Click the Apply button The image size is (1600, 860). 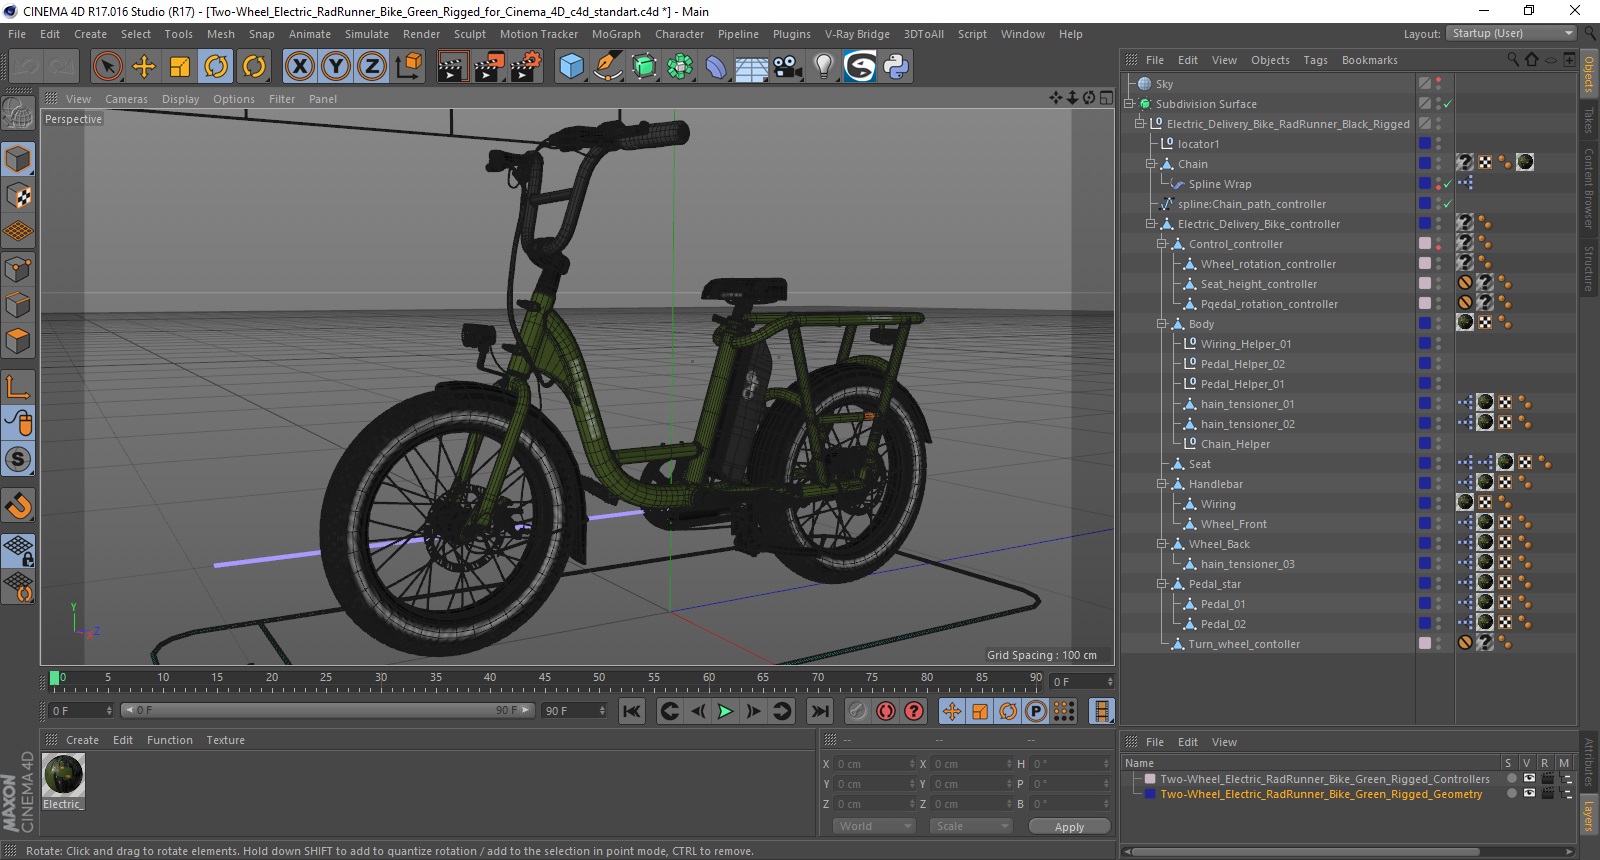click(x=1069, y=827)
